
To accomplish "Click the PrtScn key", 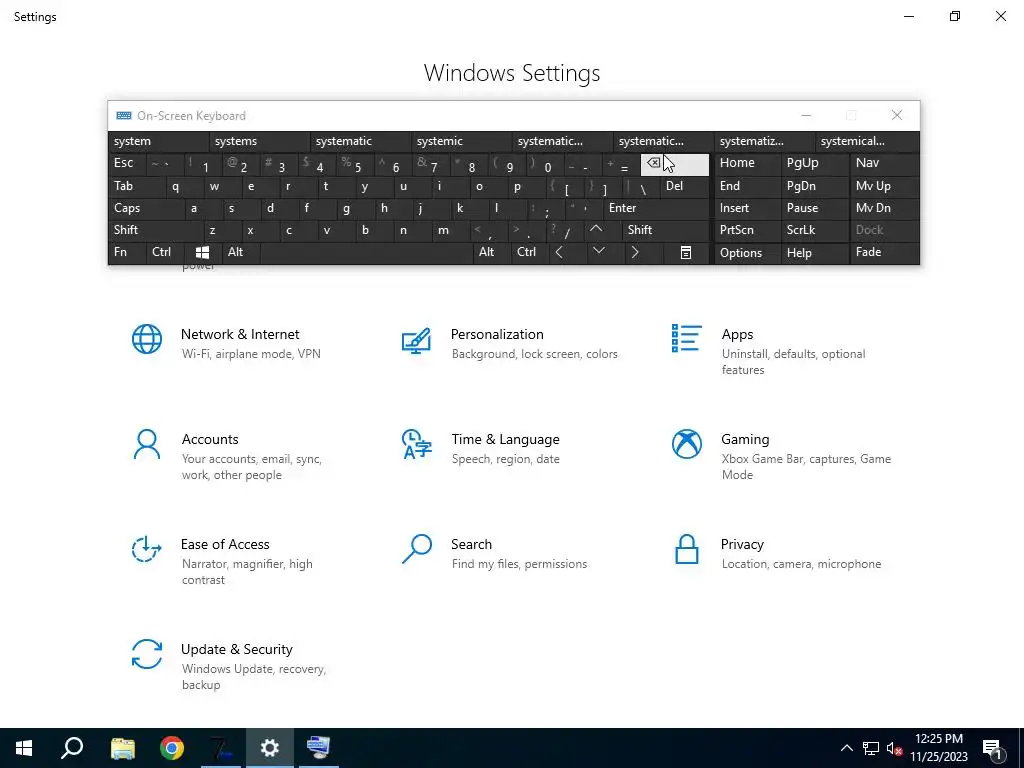I will [x=747, y=230].
